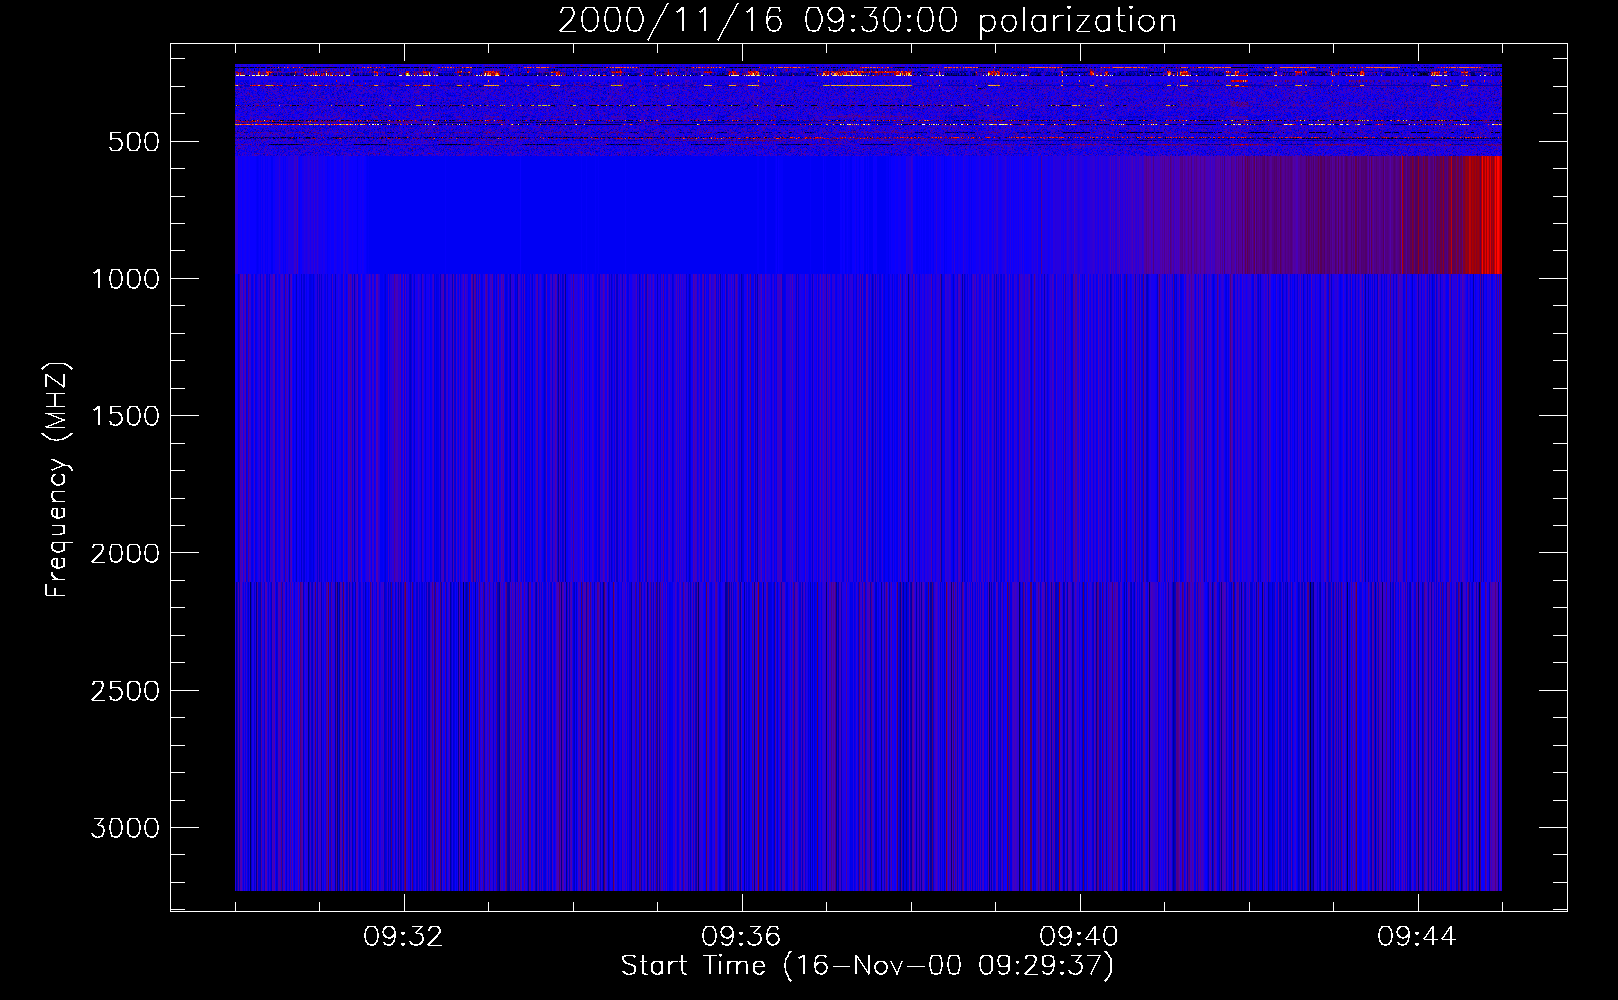Click the 09:32 time tick label
1618x1000 pixels.
(x=403, y=937)
